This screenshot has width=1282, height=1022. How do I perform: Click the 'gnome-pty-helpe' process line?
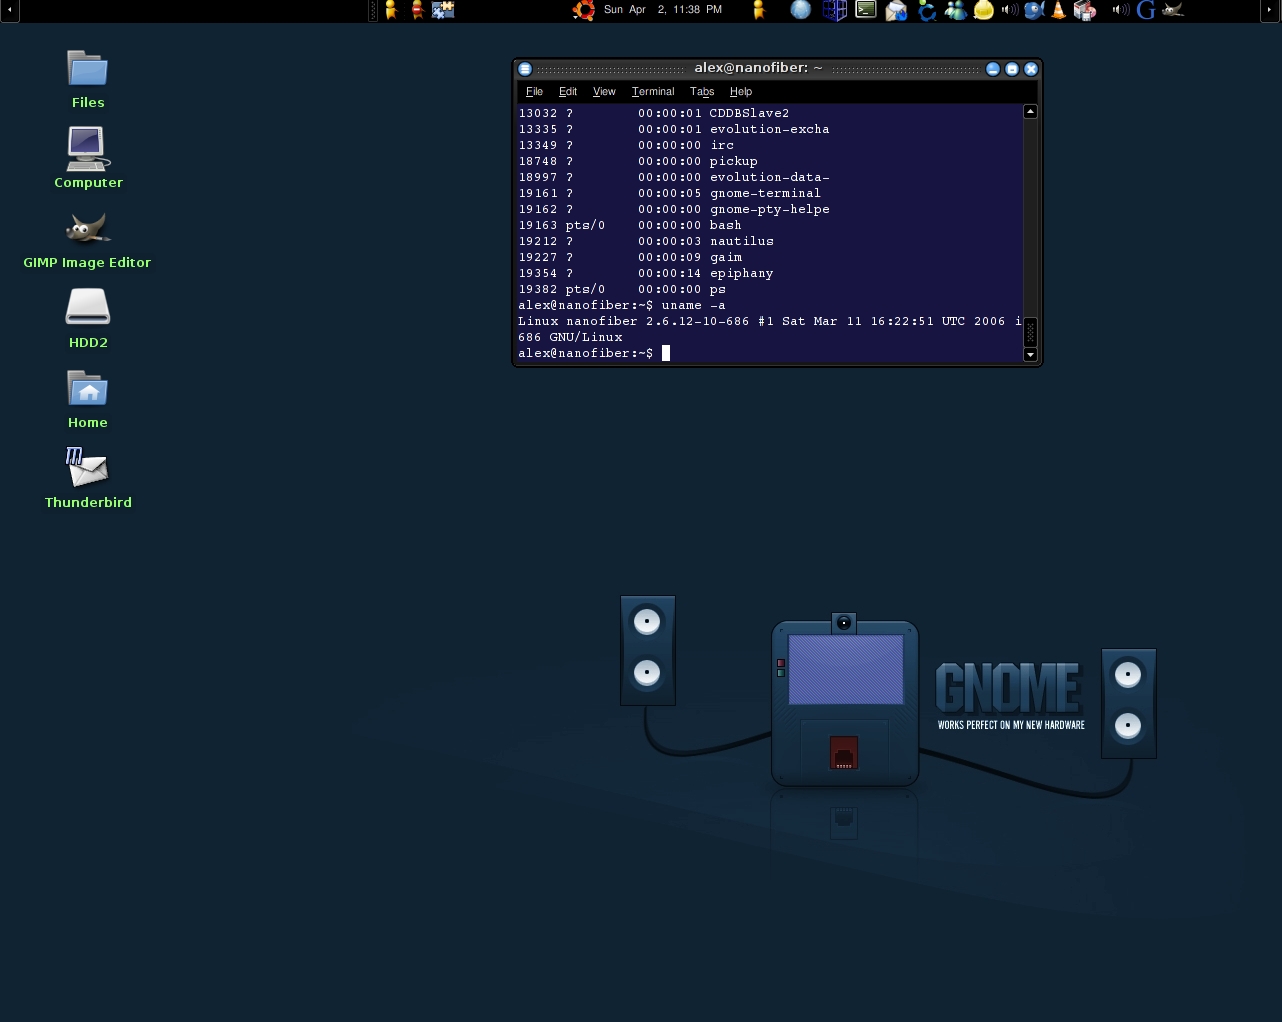(x=674, y=209)
